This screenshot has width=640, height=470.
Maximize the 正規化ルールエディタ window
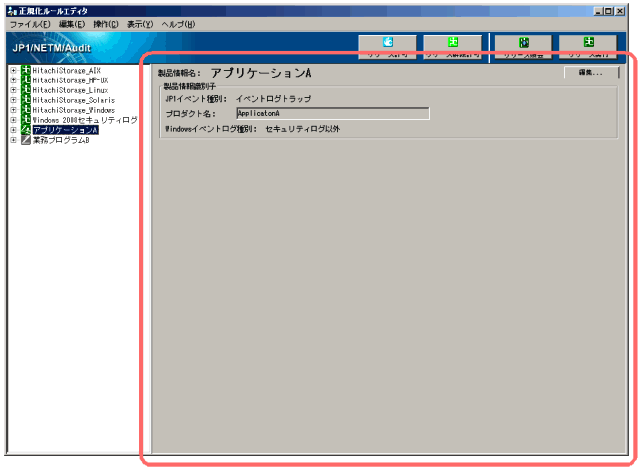pos(608,11)
